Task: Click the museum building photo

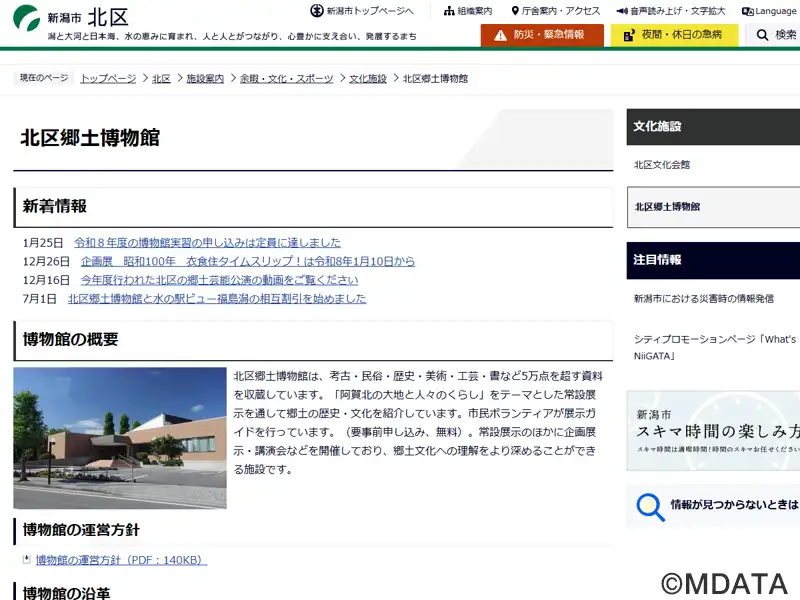Action: coord(120,438)
